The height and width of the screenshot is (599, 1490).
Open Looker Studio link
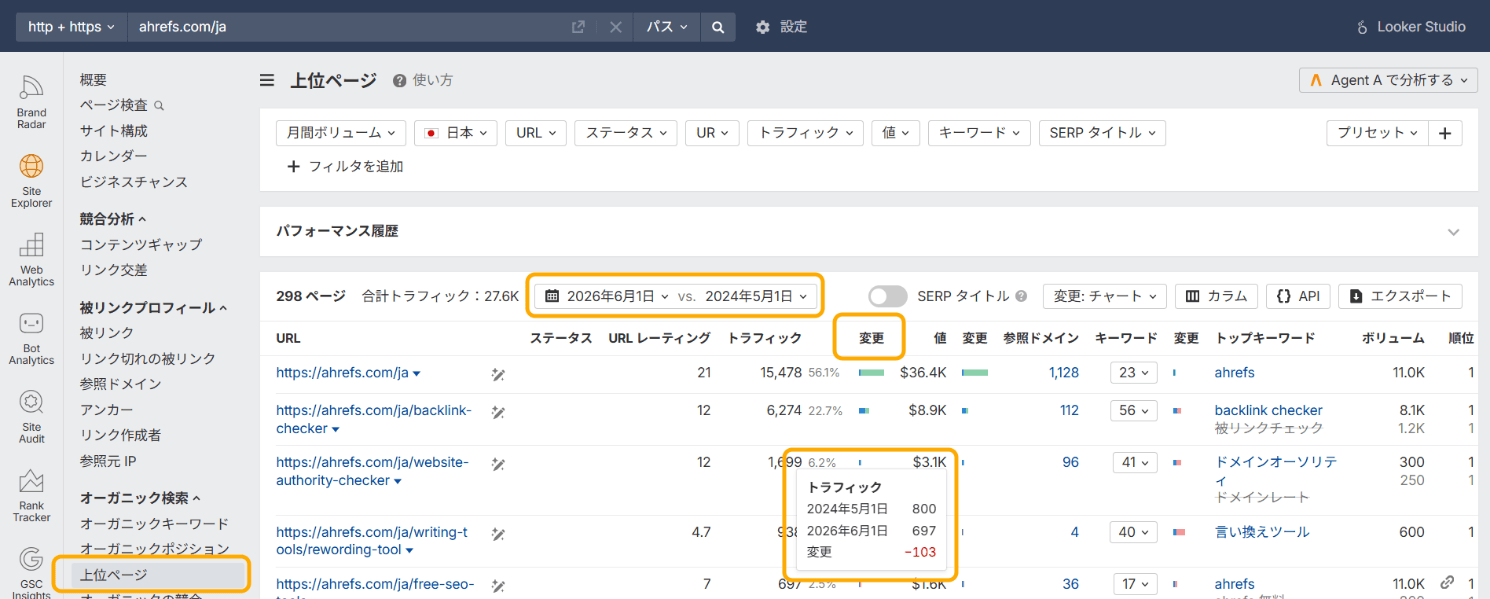coord(1410,27)
